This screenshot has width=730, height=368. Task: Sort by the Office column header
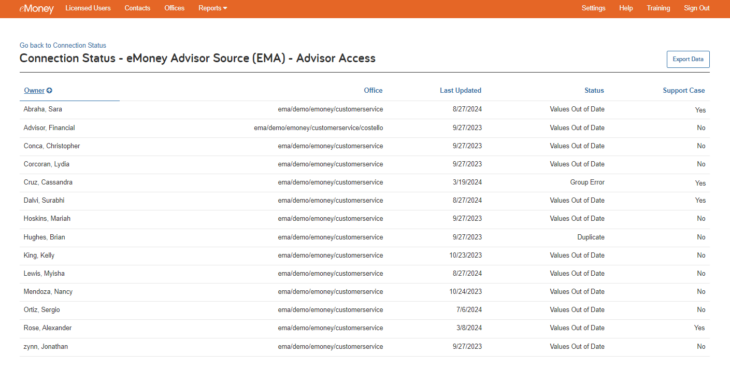click(x=373, y=90)
